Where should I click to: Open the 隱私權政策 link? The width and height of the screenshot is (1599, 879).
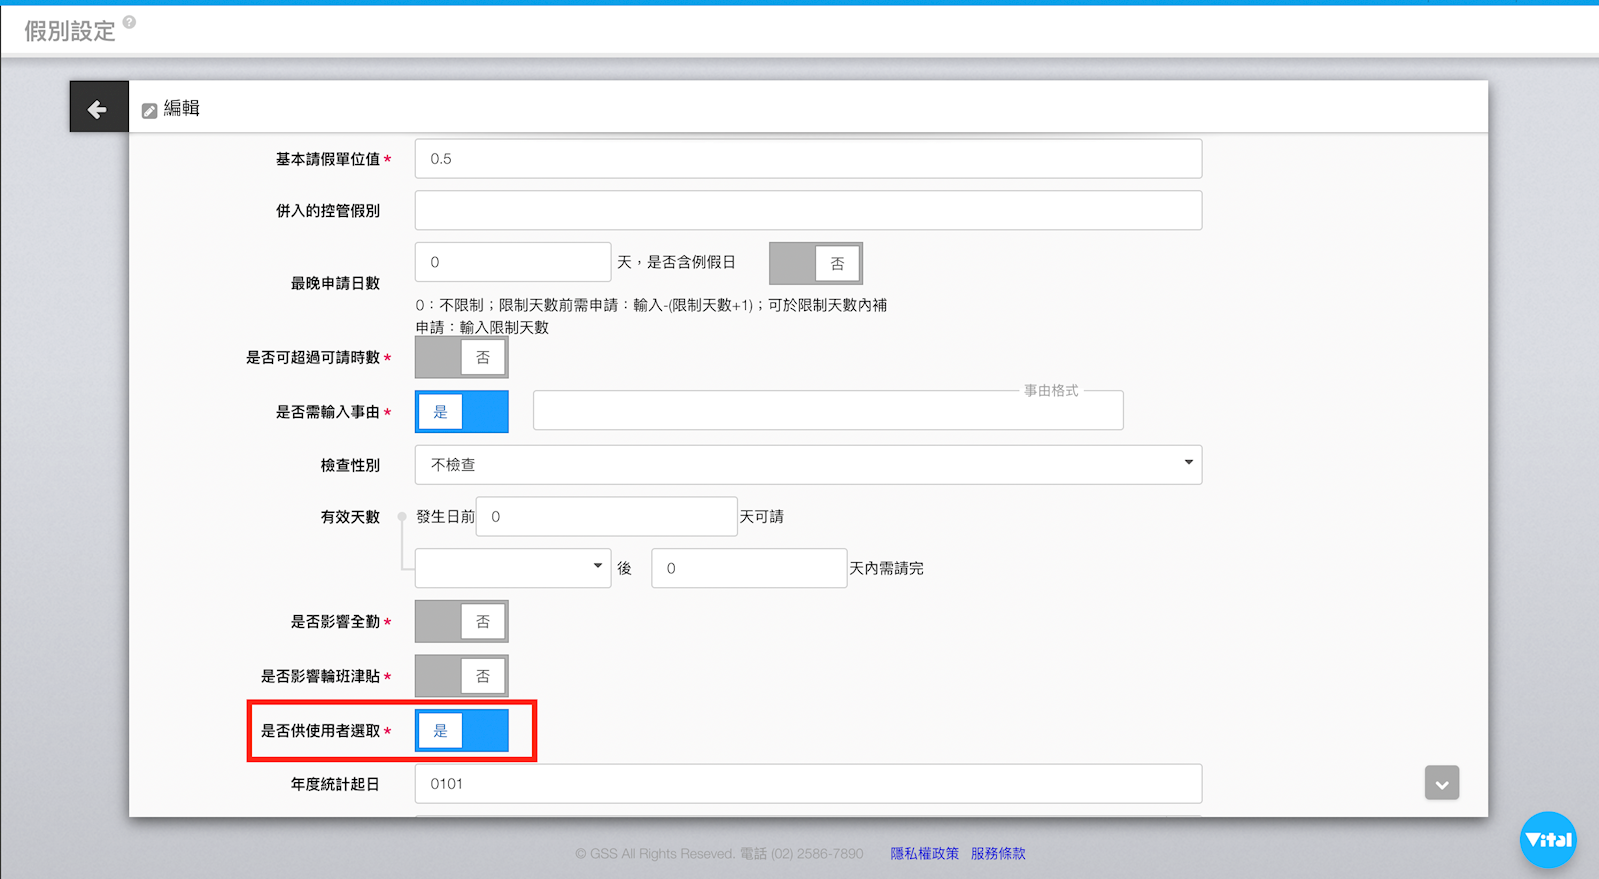click(x=924, y=853)
